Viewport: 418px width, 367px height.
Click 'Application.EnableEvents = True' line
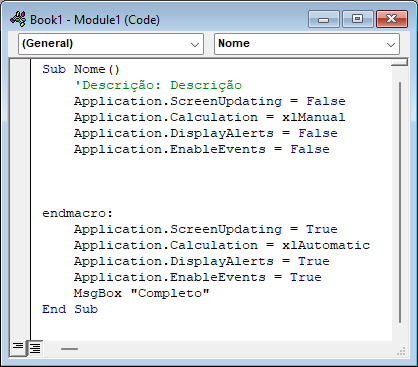click(x=198, y=277)
